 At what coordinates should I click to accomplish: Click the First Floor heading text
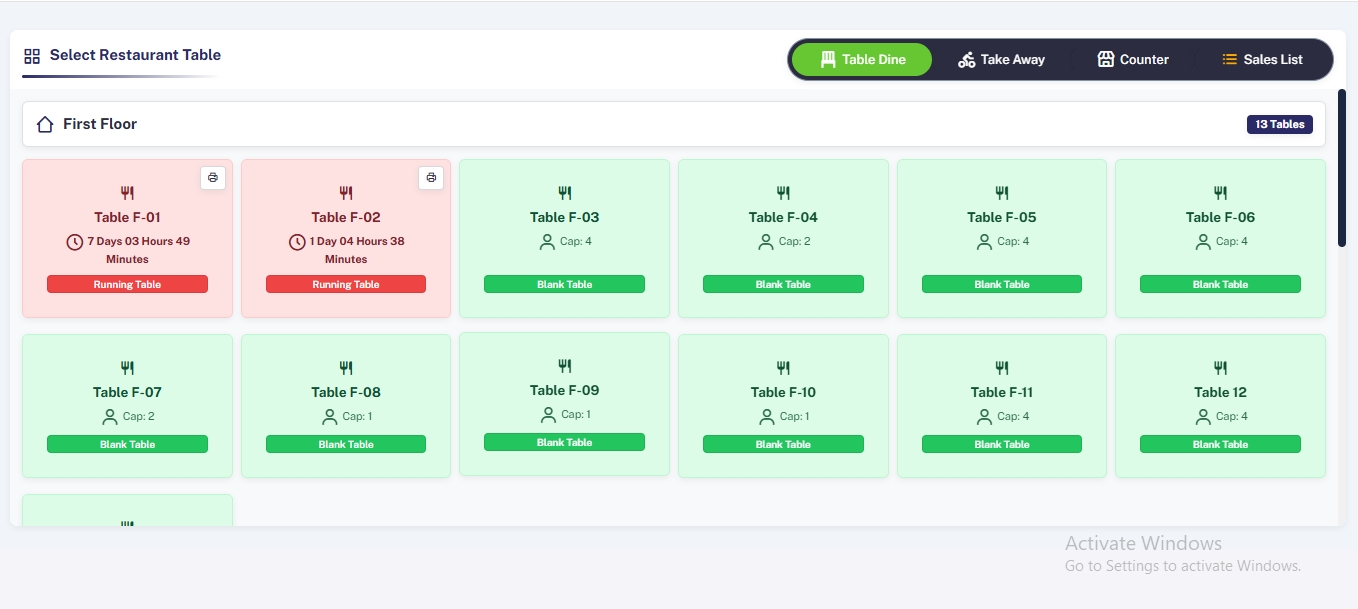[100, 124]
